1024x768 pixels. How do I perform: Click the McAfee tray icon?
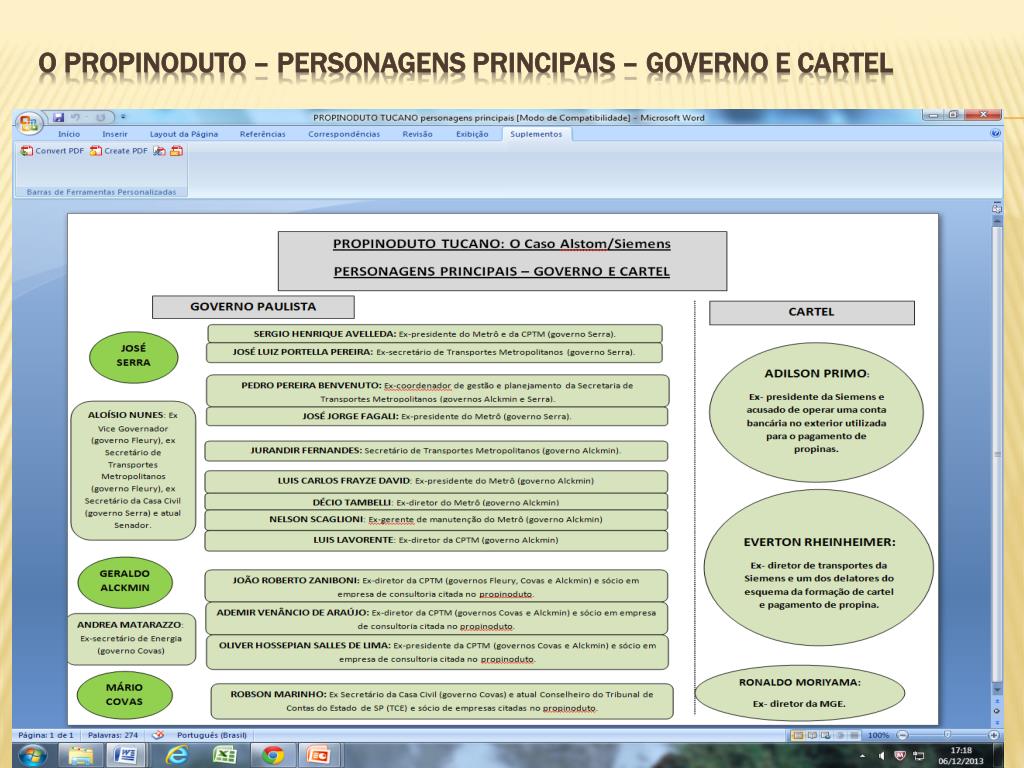pyautogui.click(x=900, y=756)
